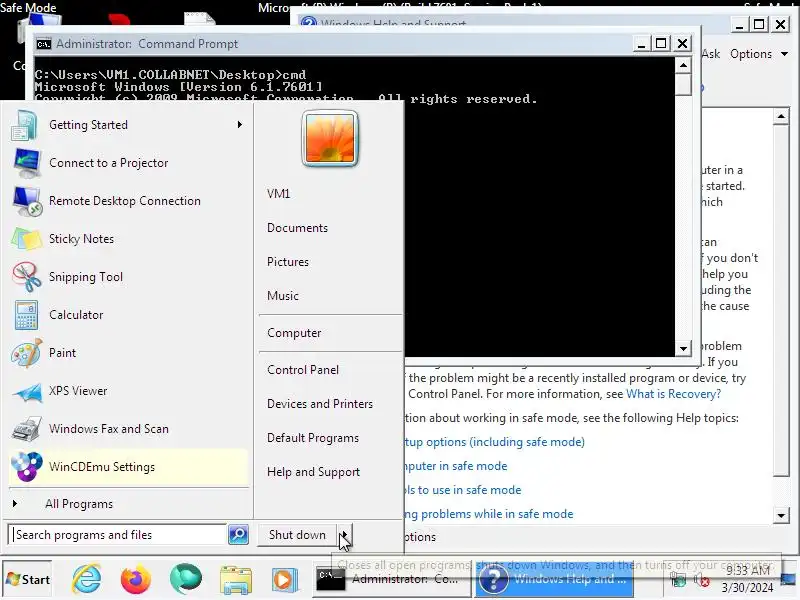Open Documents from Start menu
The image size is (800, 600).
297,228
